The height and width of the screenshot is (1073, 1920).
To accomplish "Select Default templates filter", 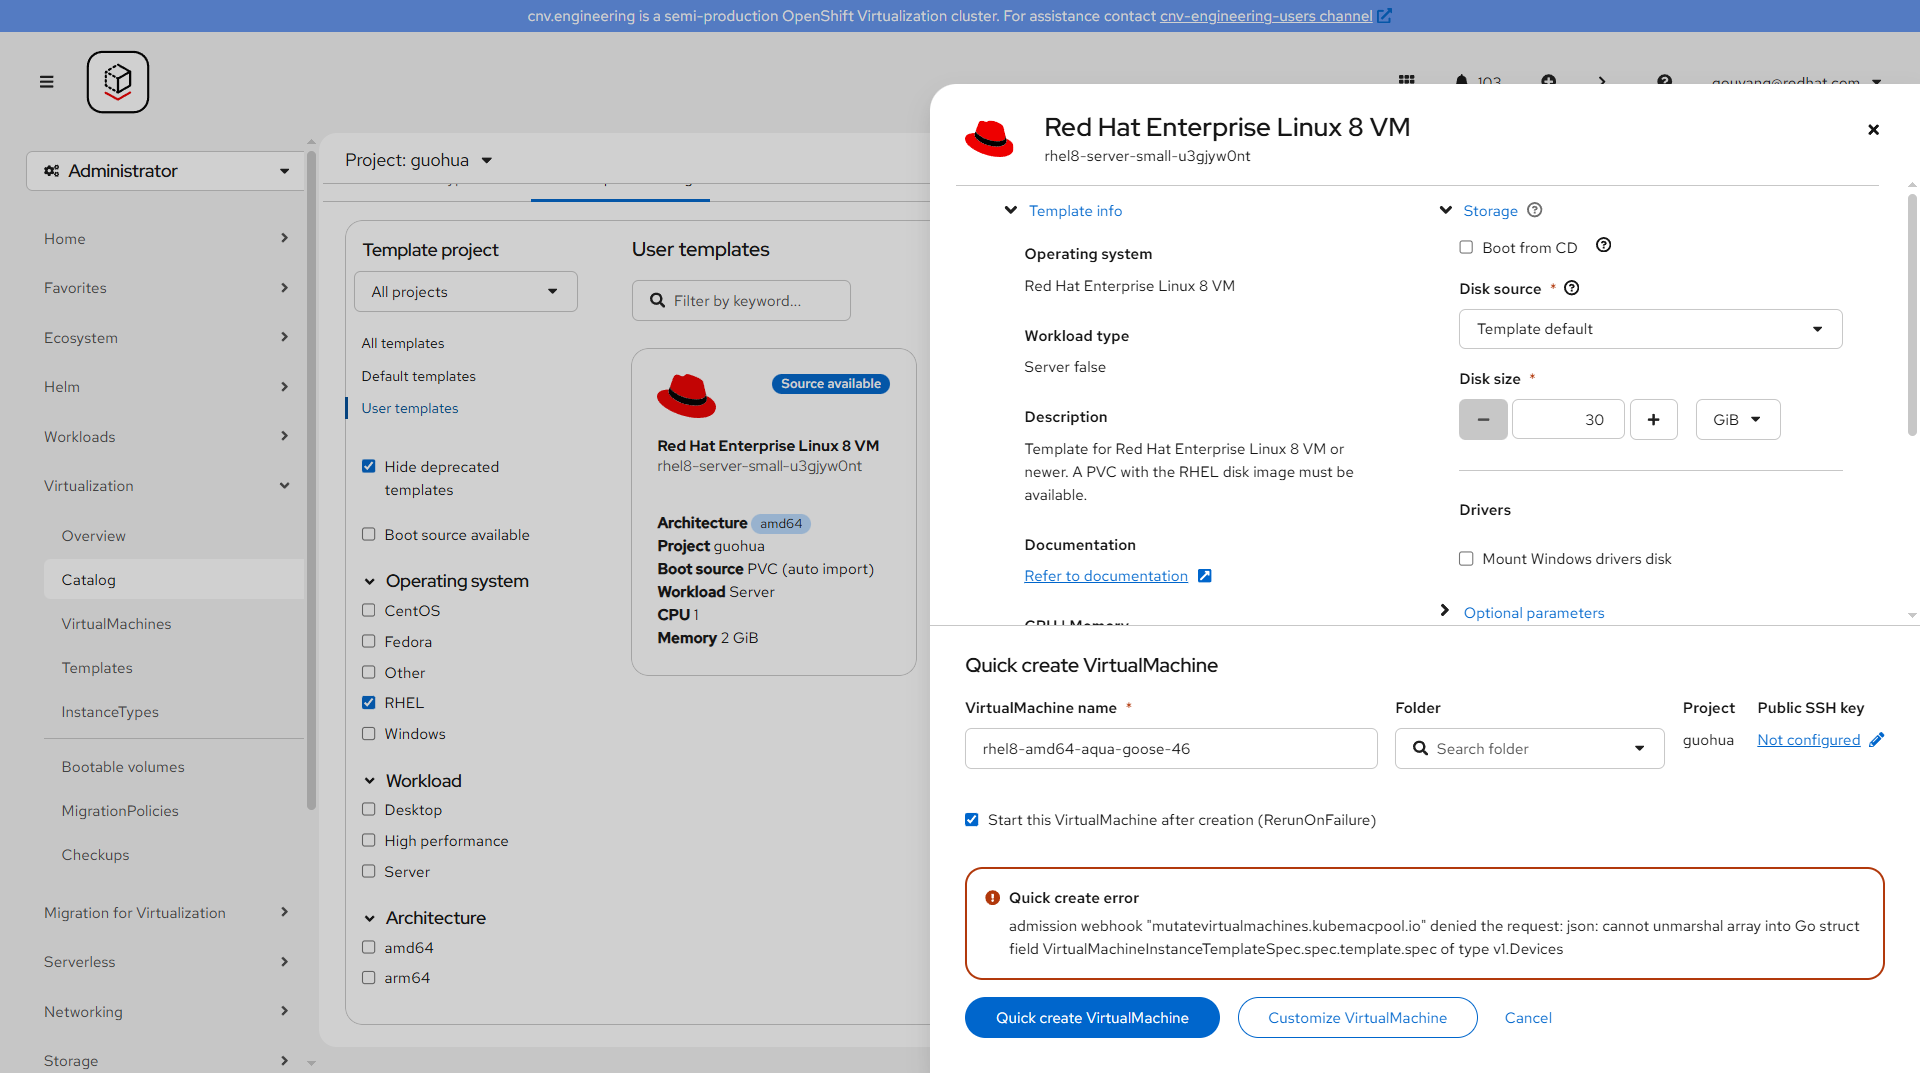I will [418, 376].
